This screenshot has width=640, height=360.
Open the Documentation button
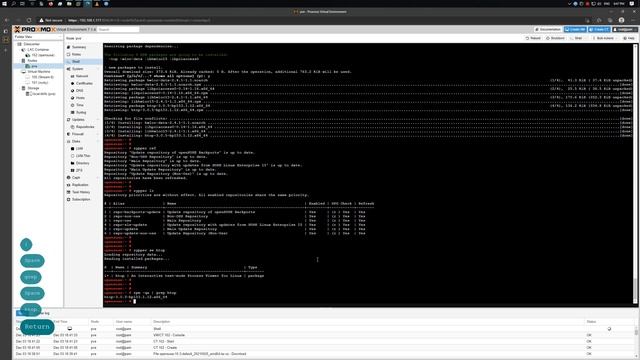[548, 29]
